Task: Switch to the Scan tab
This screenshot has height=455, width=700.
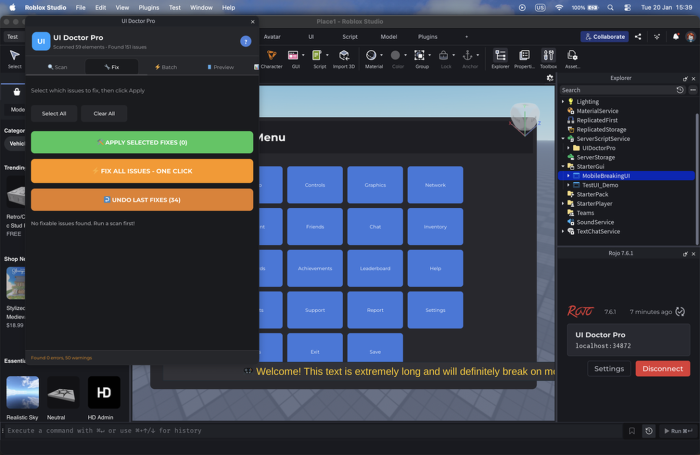Action: pyautogui.click(x=58, y=67)
